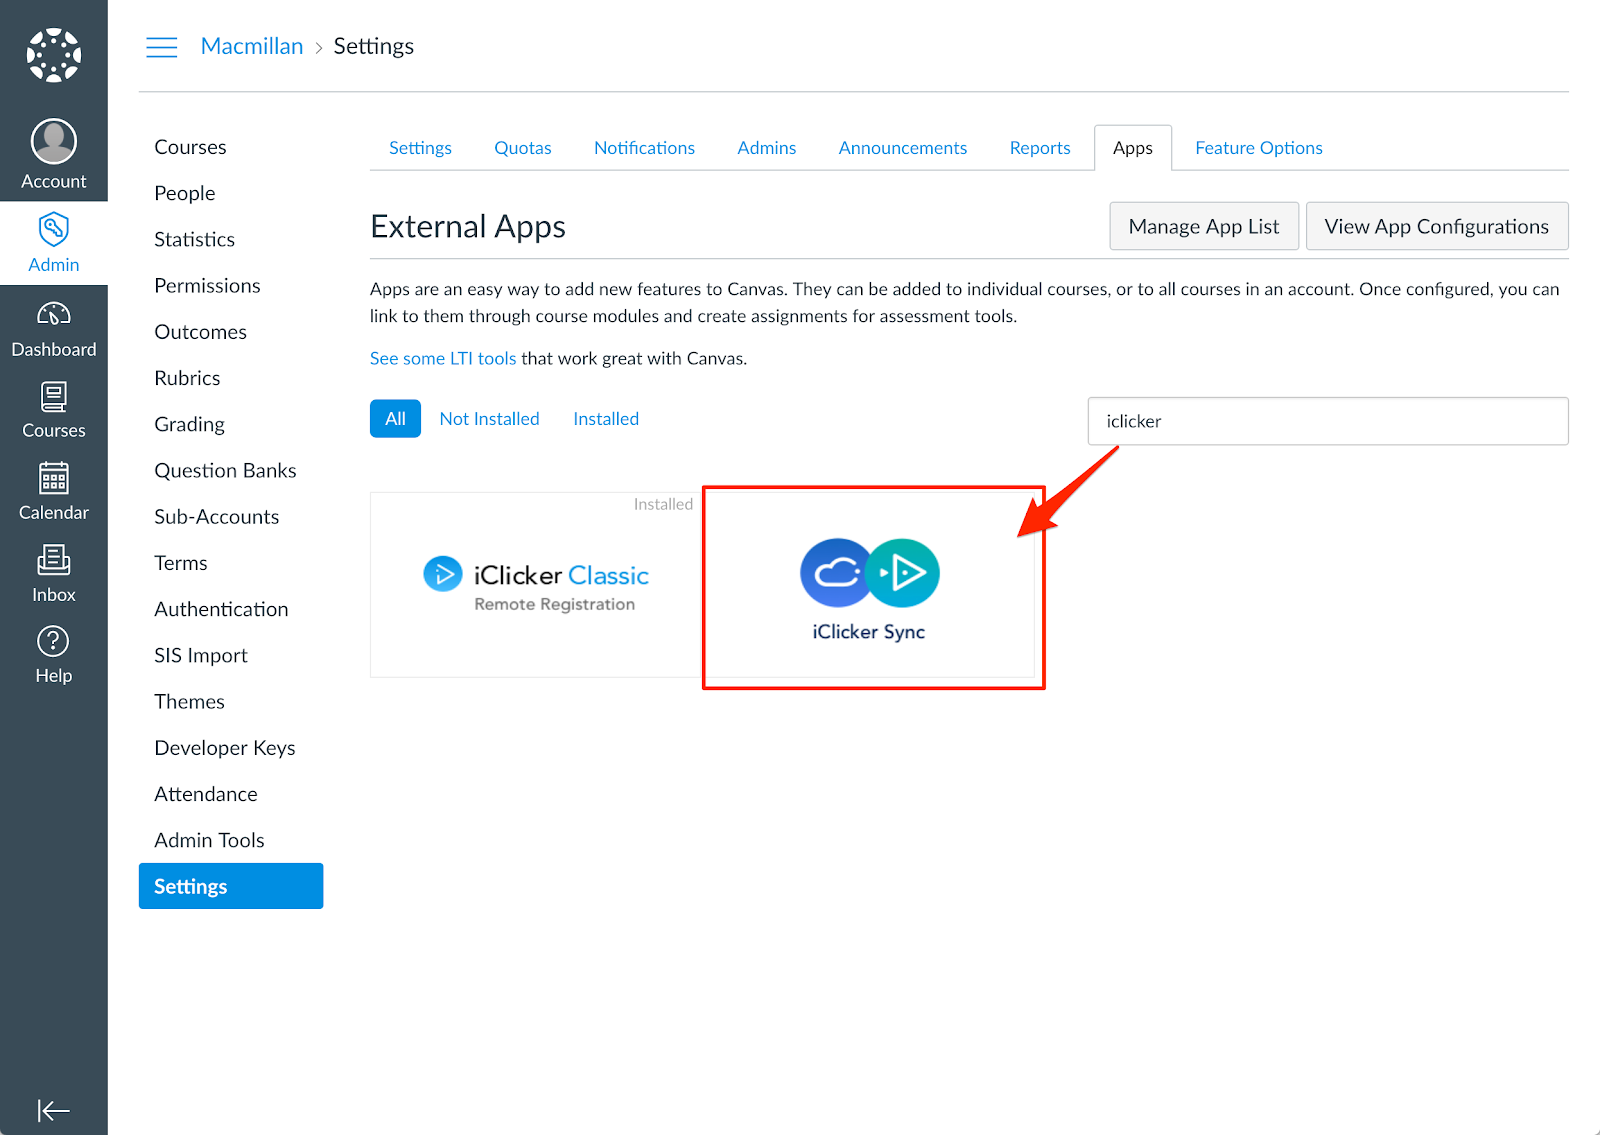Open the See some LTI tools link

coord(443,357)
